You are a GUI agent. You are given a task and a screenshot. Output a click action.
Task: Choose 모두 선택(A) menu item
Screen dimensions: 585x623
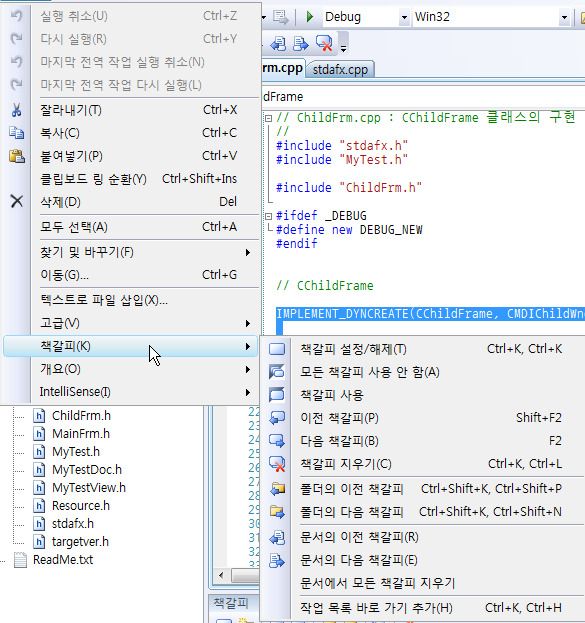click(131, 227)
